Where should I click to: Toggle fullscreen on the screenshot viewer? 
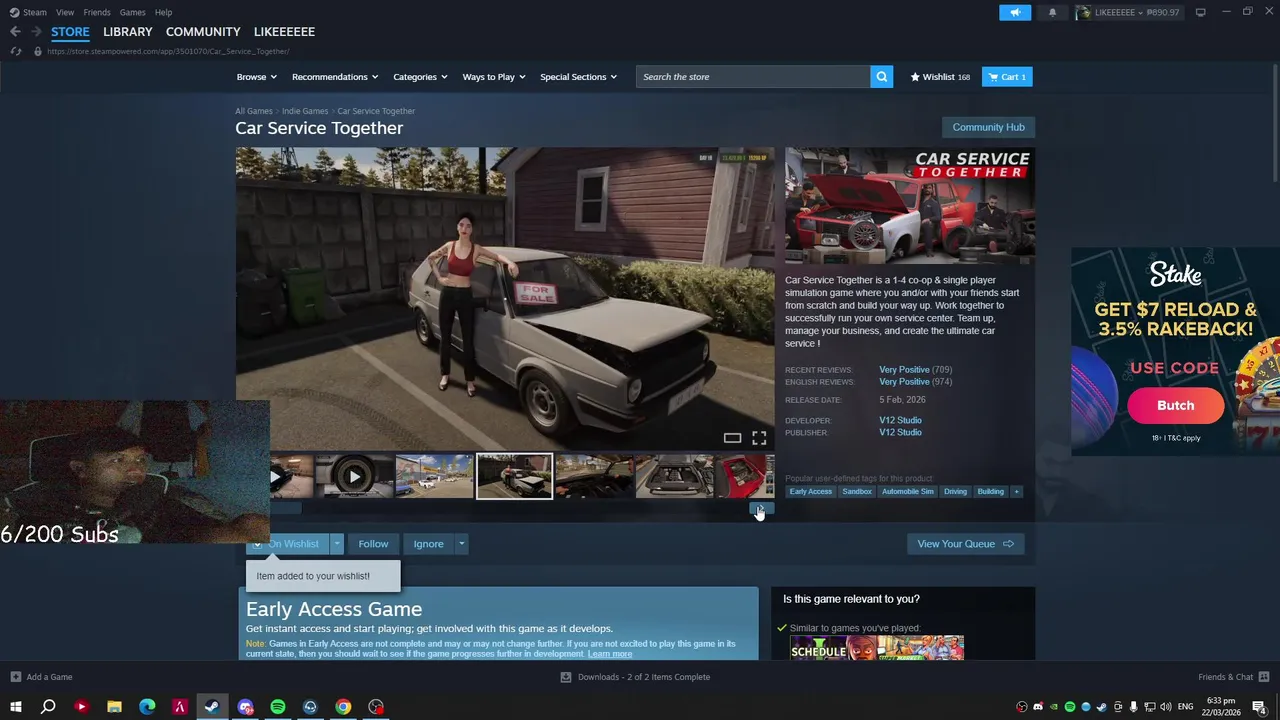759,438
